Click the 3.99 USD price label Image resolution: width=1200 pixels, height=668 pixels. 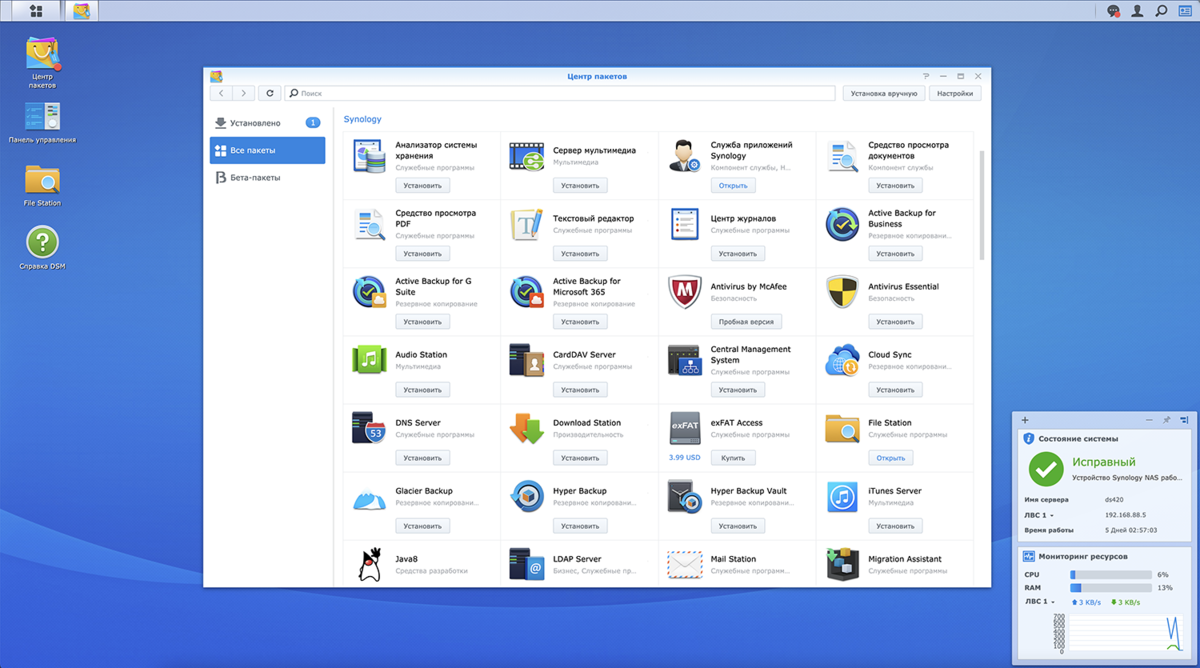tap(685, 458)
